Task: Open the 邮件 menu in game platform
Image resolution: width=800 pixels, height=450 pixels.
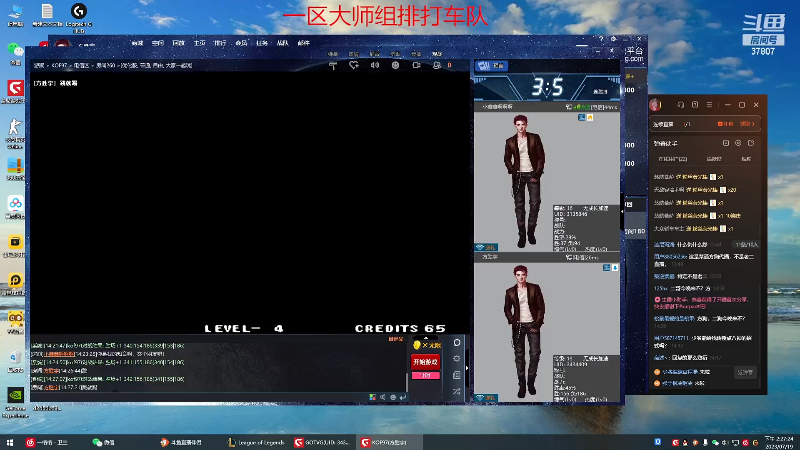Action: click(304, 43)
